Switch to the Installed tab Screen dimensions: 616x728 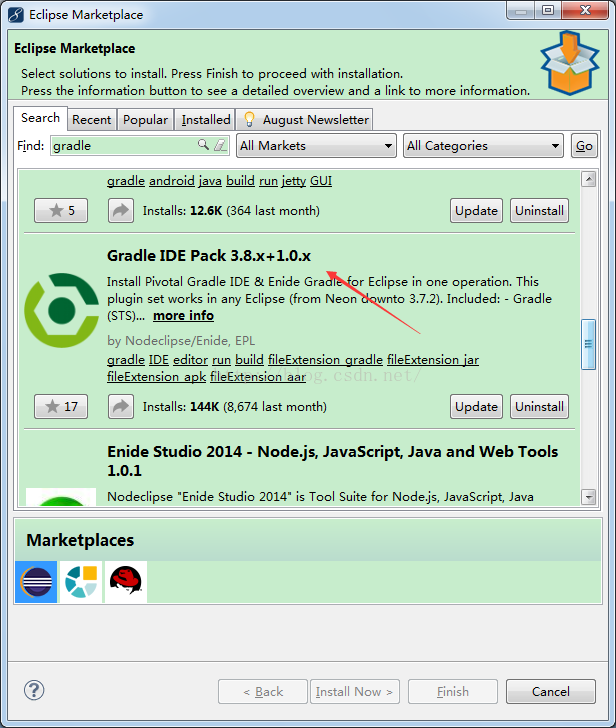pyautogui.click(x=206, y=120)
